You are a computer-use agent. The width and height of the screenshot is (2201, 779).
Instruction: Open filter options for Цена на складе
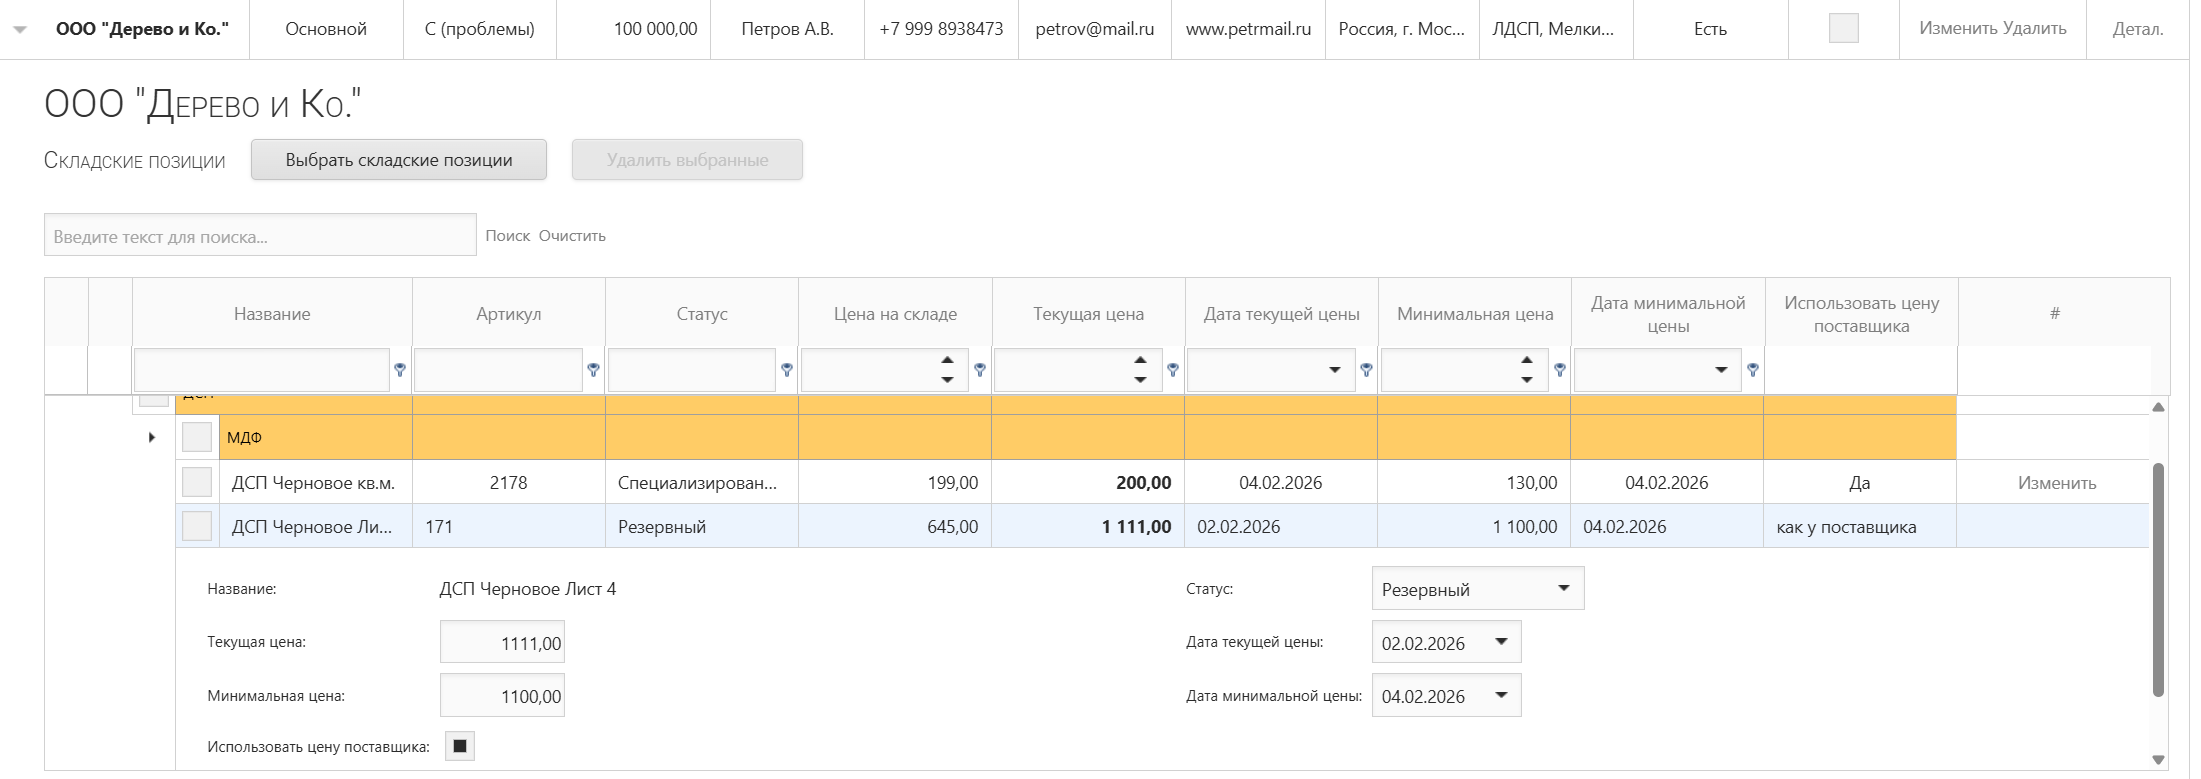pyautogui.click(x=979, y=370)
